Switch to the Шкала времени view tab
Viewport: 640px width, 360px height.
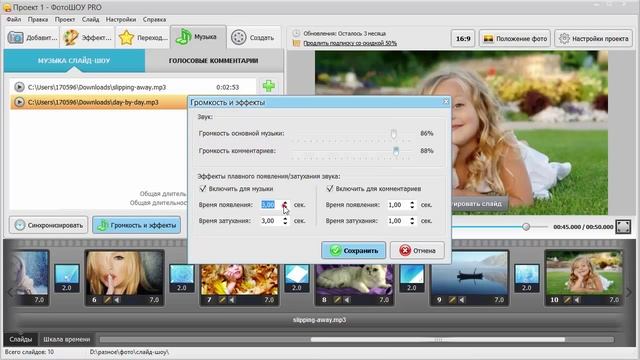click(67, 339)
